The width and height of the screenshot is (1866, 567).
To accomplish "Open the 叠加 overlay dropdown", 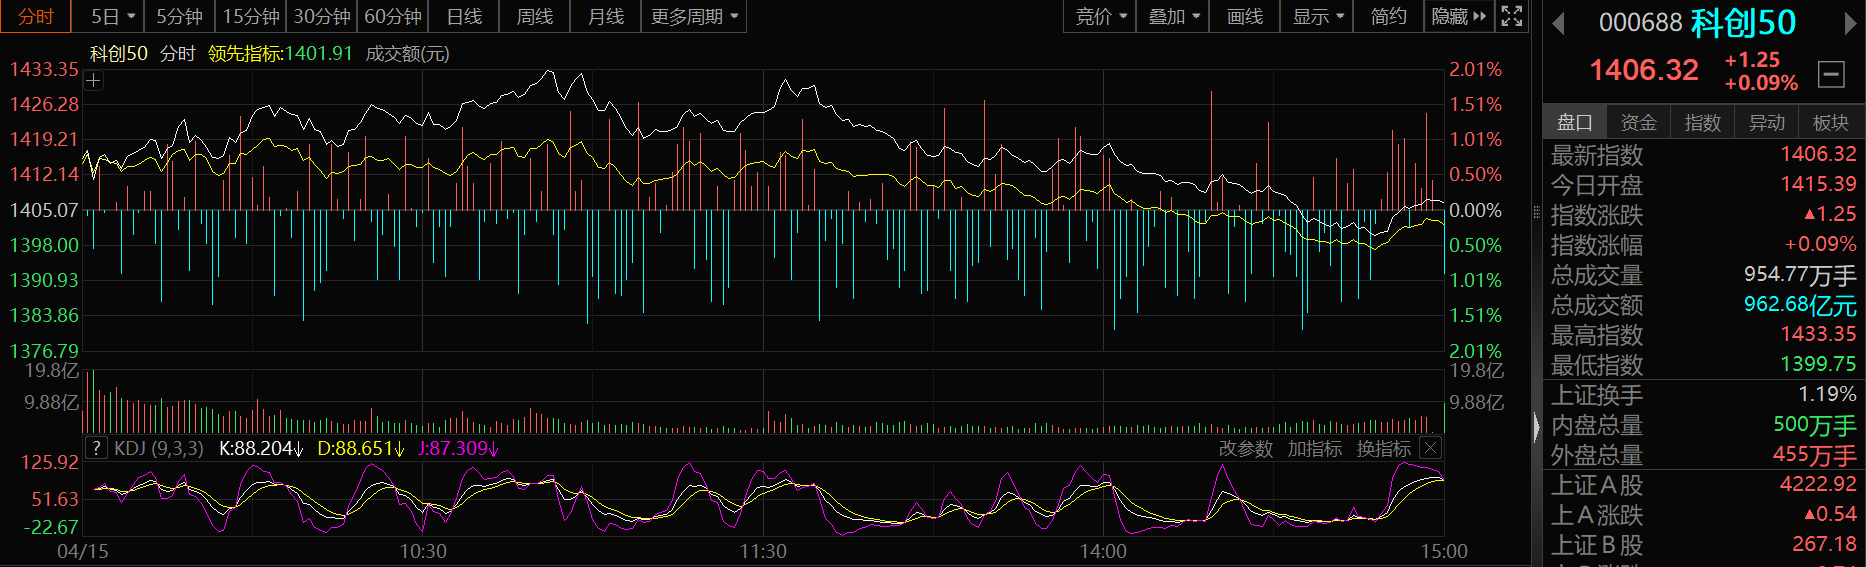I will coord(1173,16).
